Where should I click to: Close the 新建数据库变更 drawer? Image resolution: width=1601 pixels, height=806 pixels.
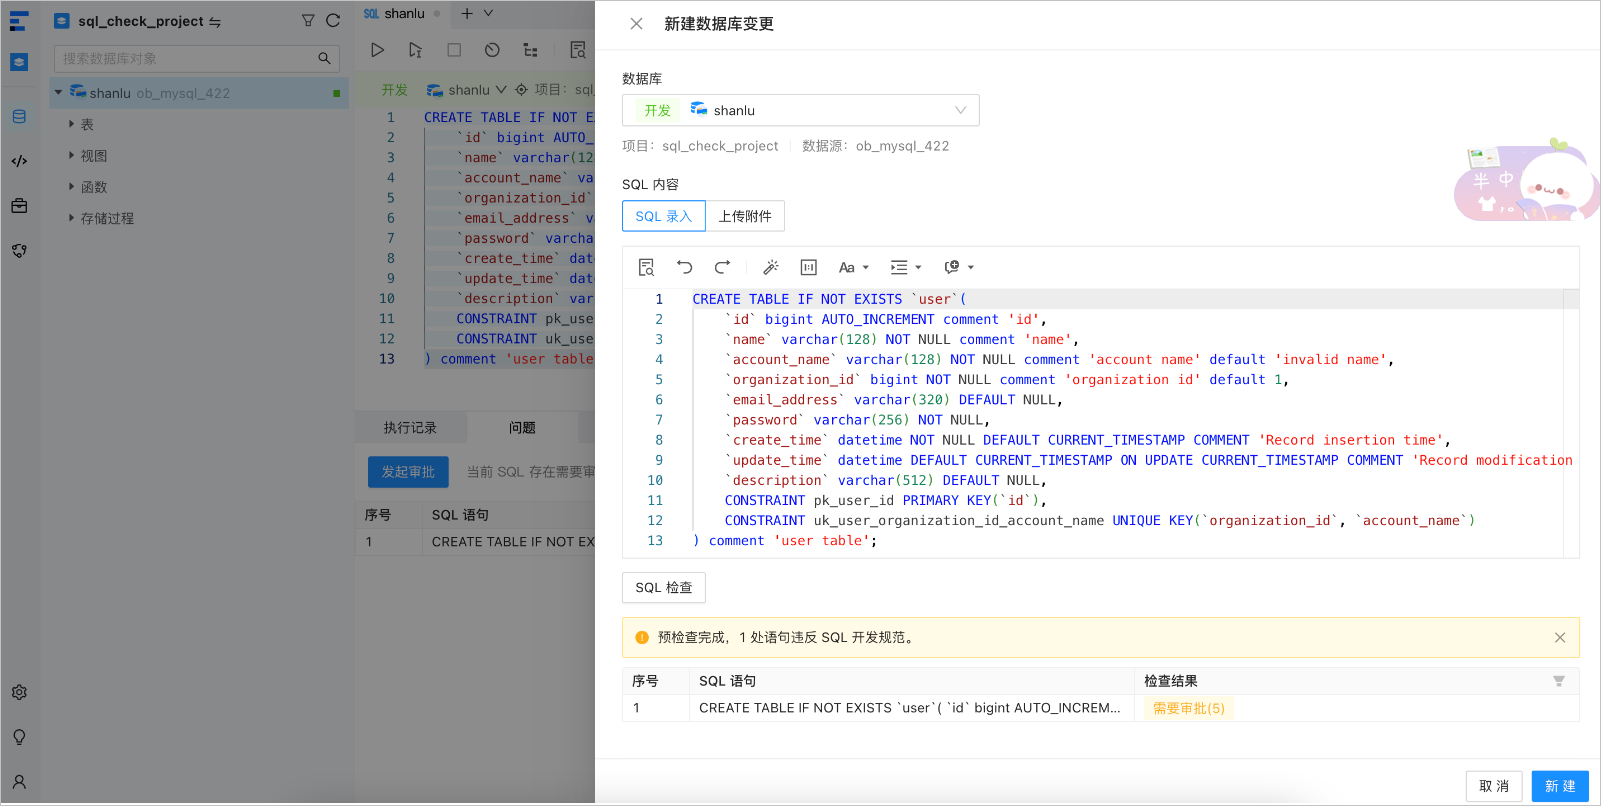click(636, 24)
